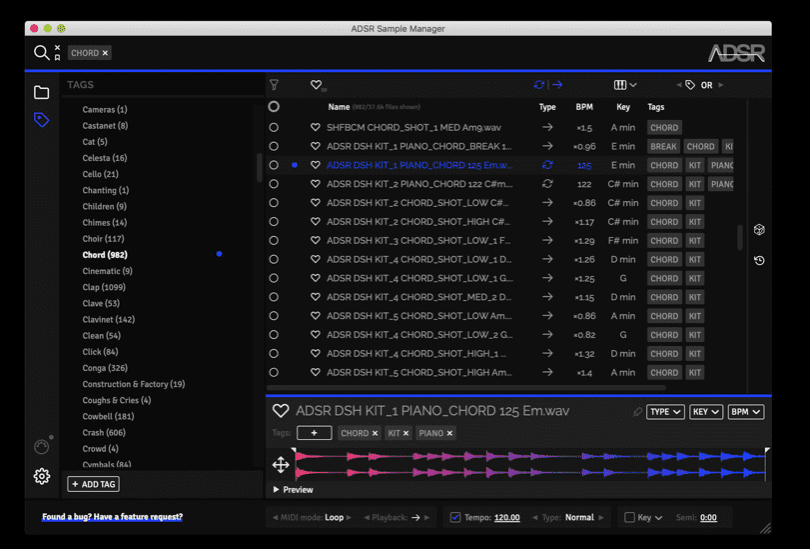Open the settings gear in sidebar
Screen dimensions: 810x549
click(x=41, y=476)
